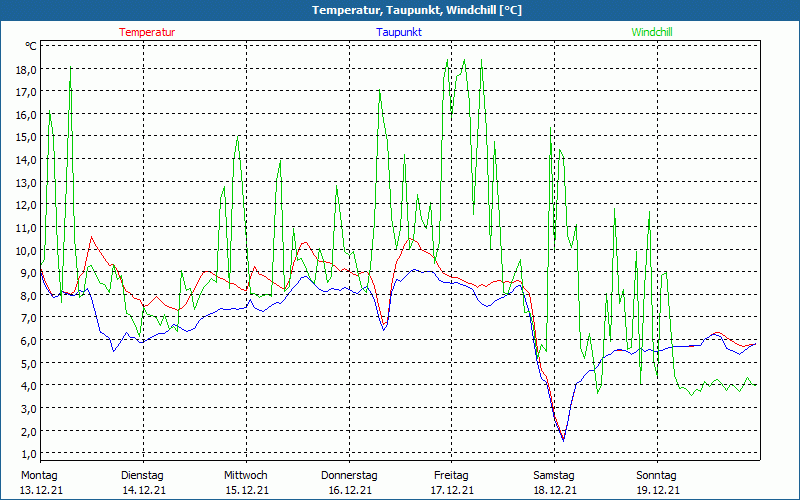Screen dimensions: 800x500
Task: Select the Dienstag day label
Action: coord(142,475)
